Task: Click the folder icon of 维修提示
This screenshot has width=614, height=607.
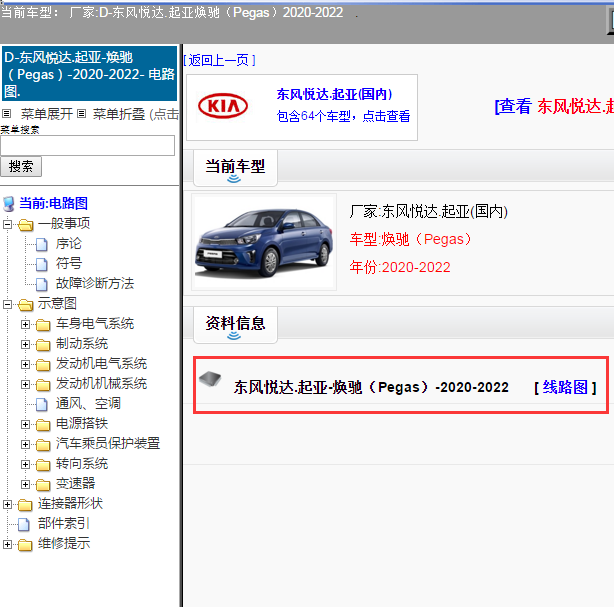Action: 25,545
